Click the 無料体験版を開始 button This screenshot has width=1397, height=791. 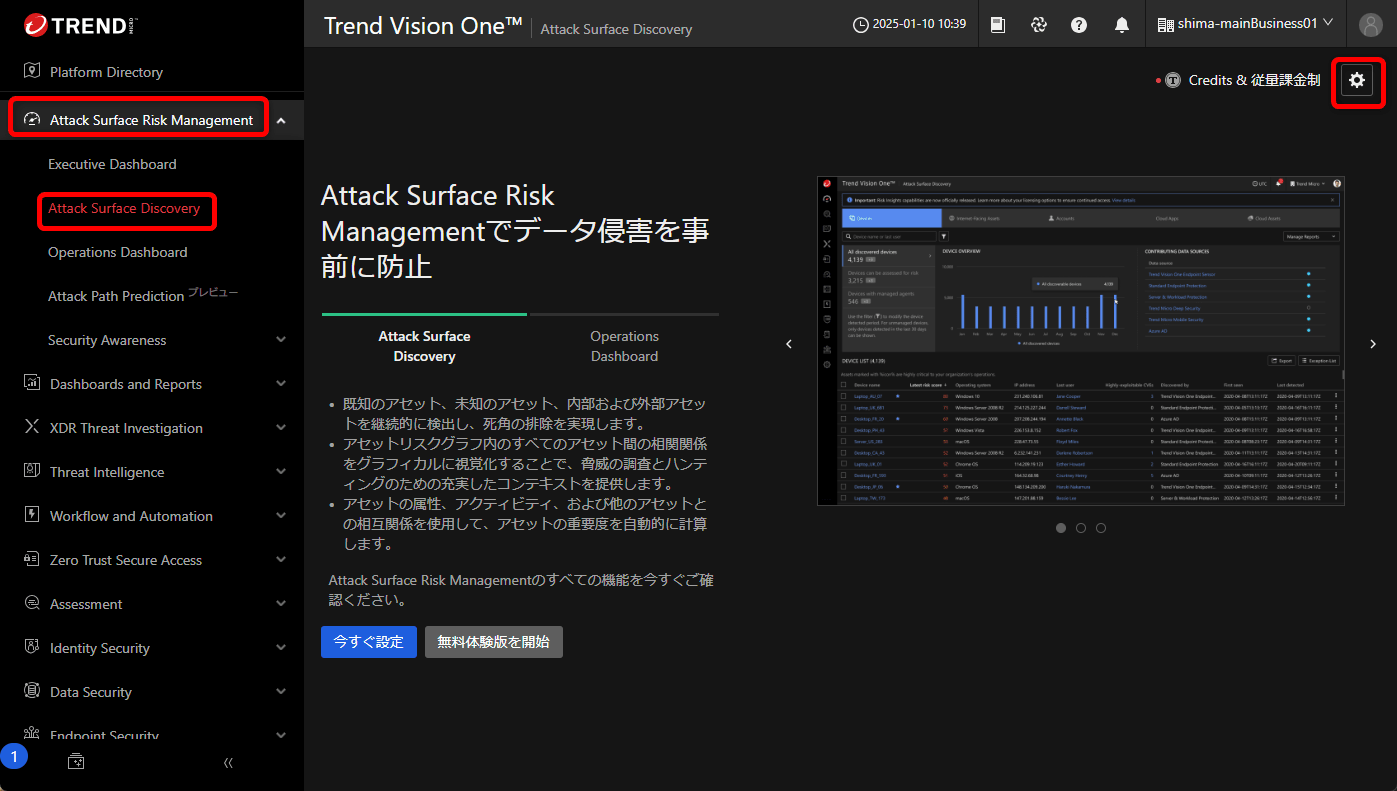[494, 642]
